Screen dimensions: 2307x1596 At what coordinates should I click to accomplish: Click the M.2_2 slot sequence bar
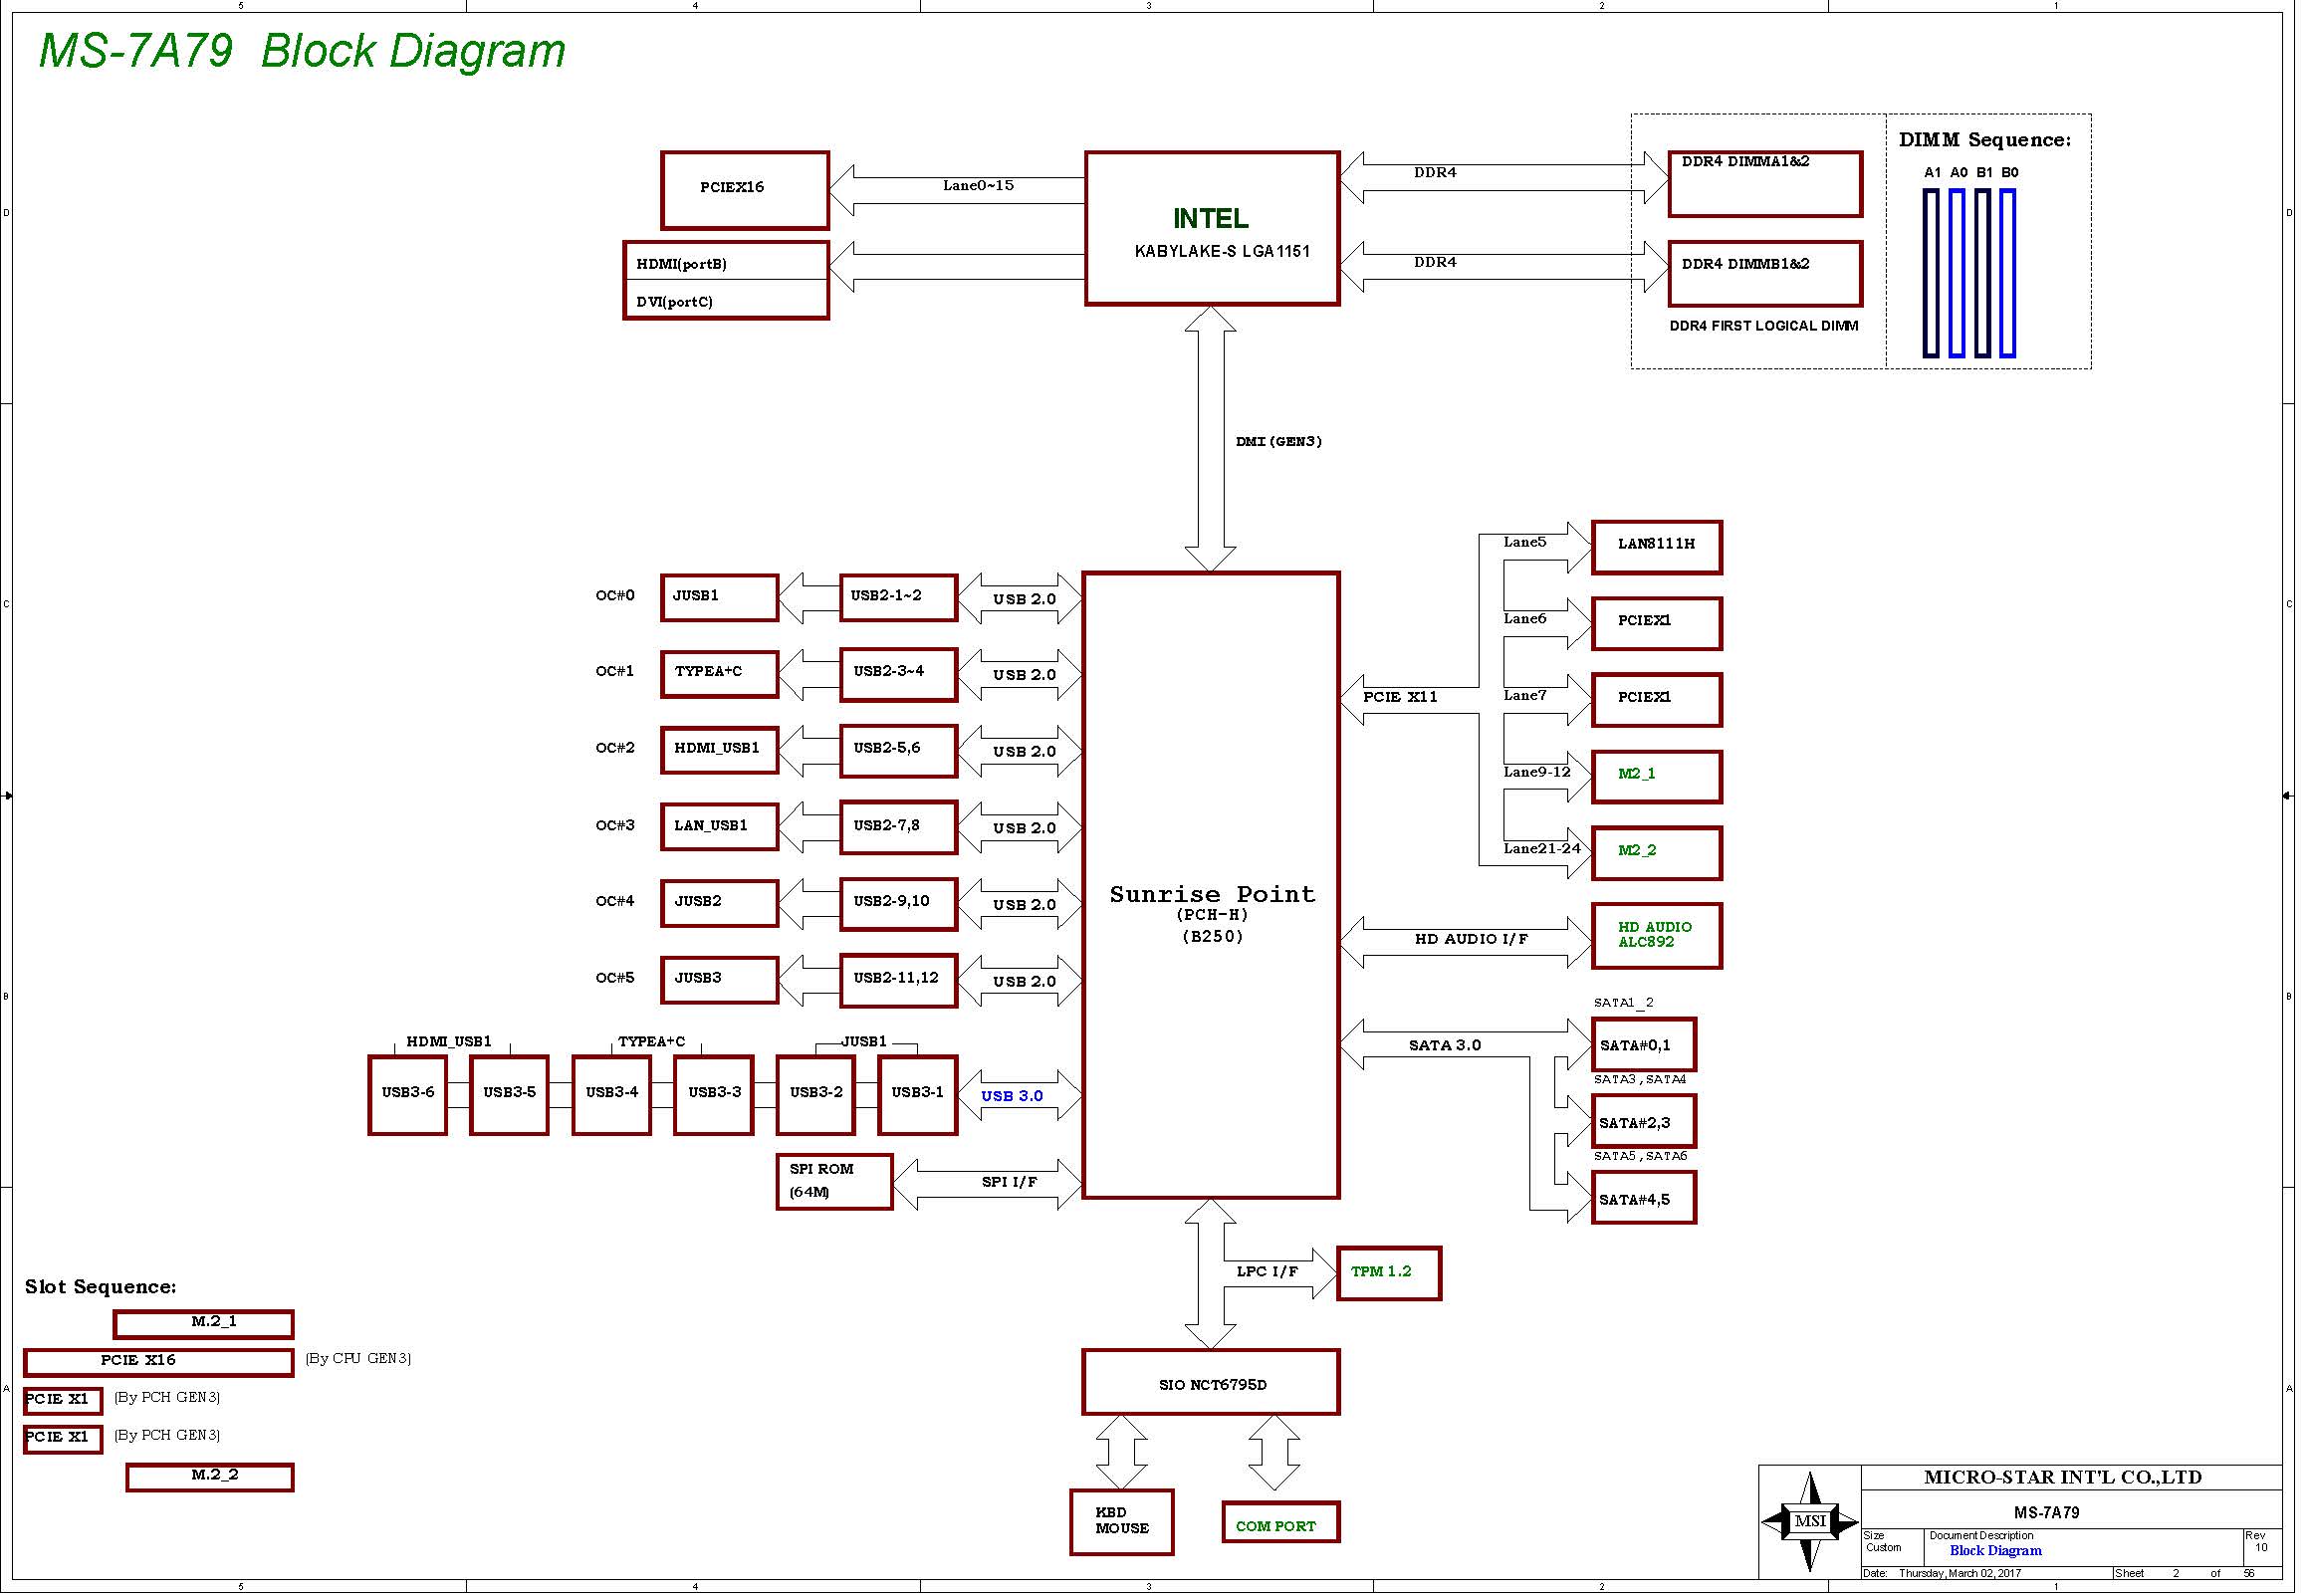pos(210,1477)
